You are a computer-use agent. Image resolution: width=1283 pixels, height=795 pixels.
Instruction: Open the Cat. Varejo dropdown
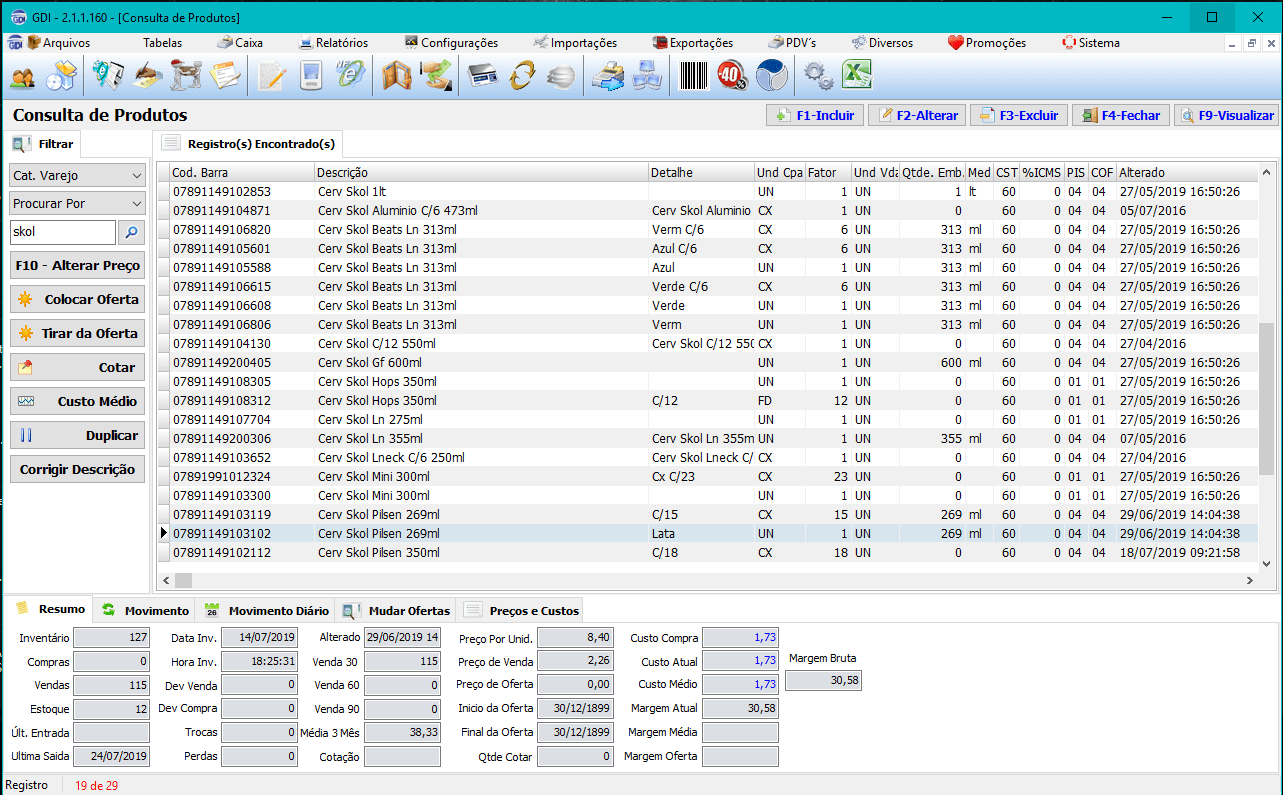pos(77,175)
